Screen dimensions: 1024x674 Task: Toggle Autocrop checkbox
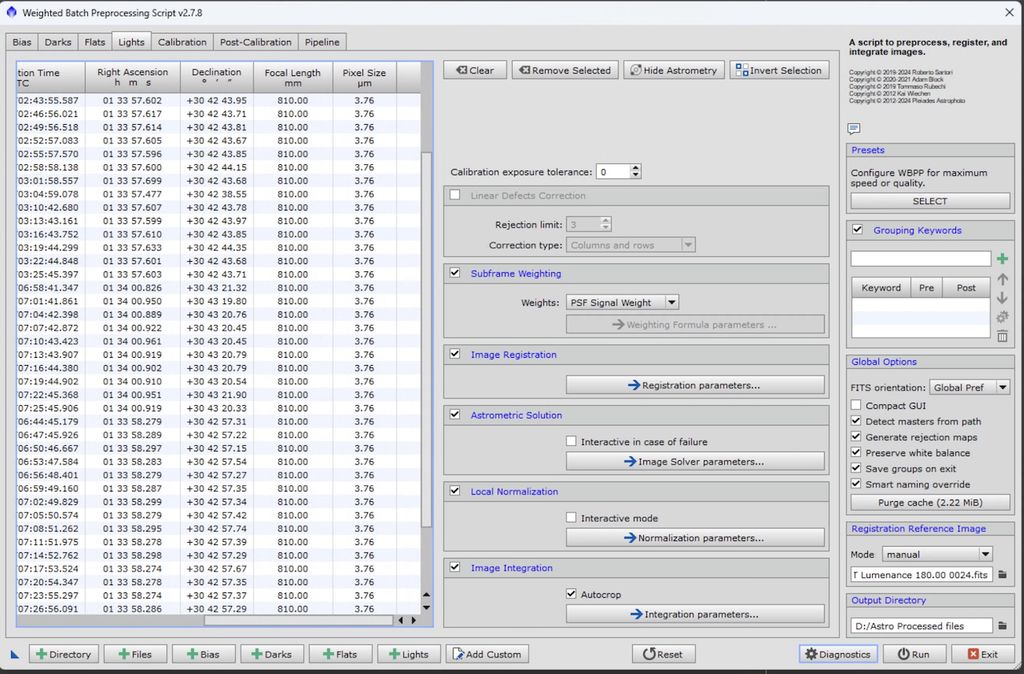pos(571,594)
